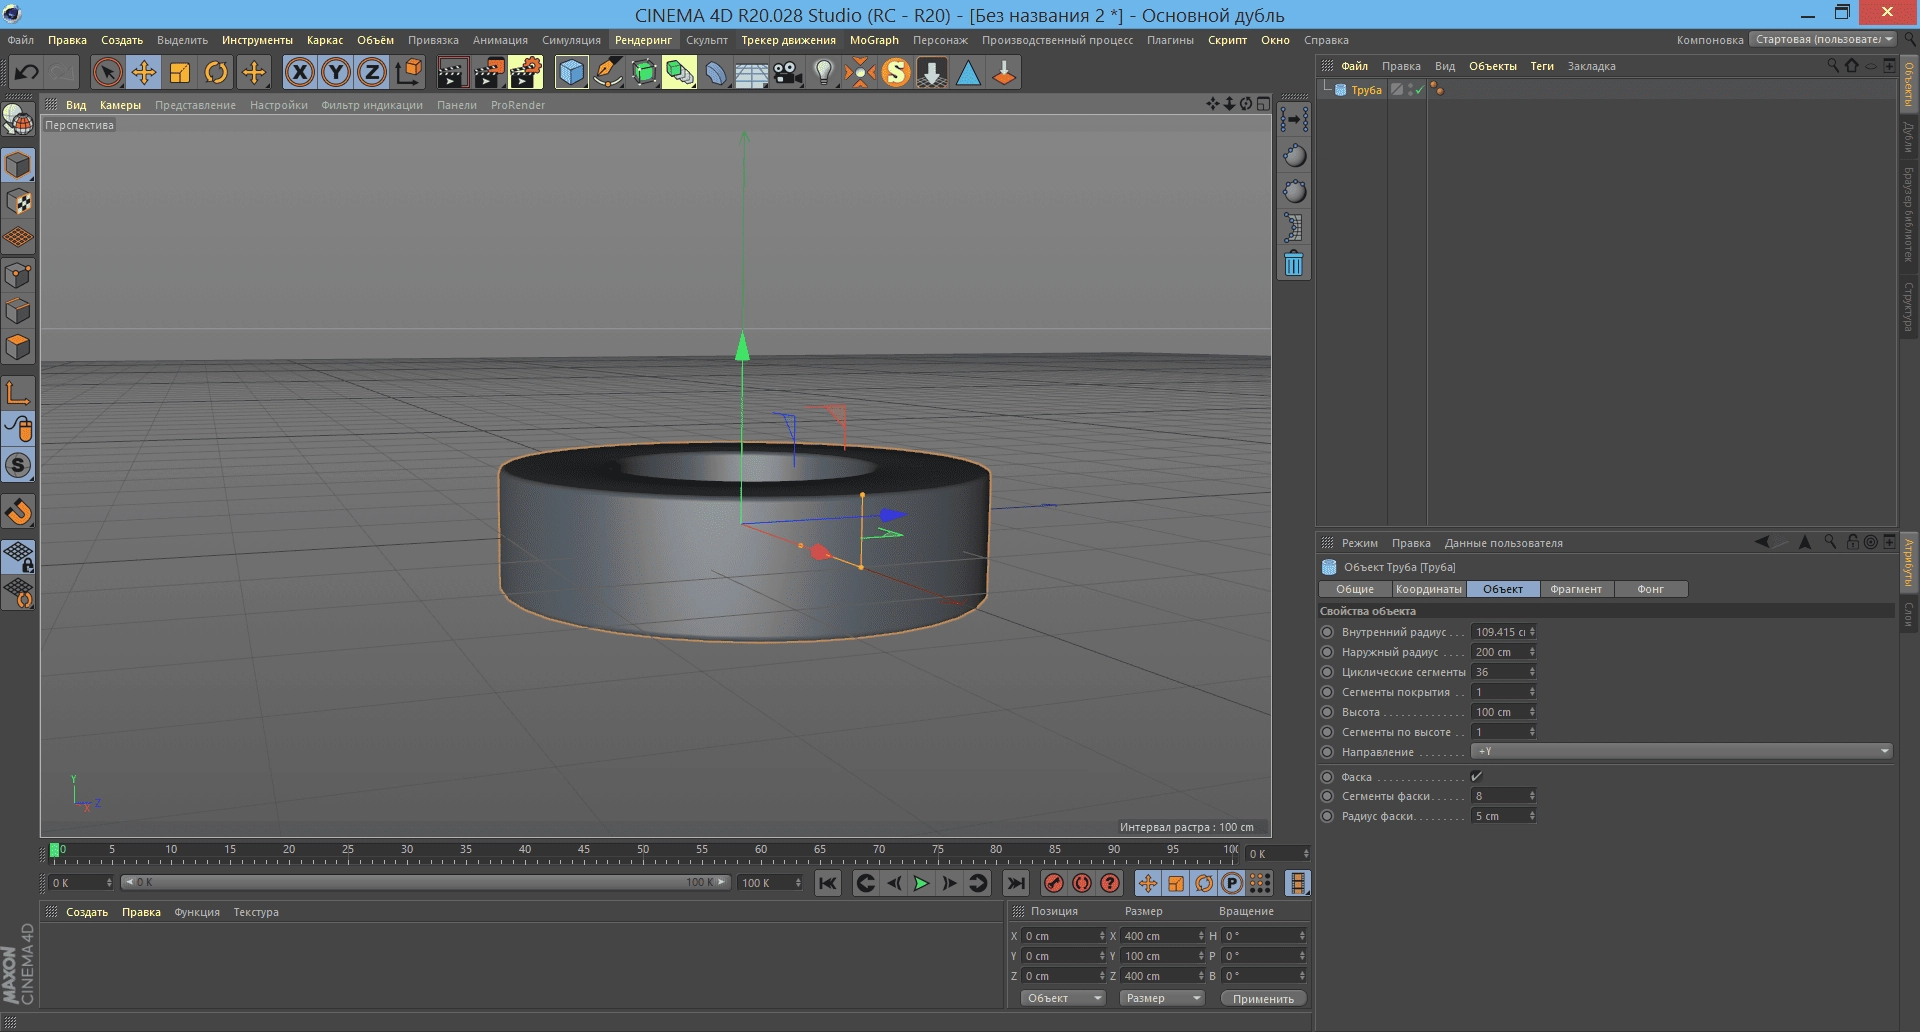Viewport: 1920px width, 1032px height.
Task: Switch to Координаты tab
Action: (1428, 589)
